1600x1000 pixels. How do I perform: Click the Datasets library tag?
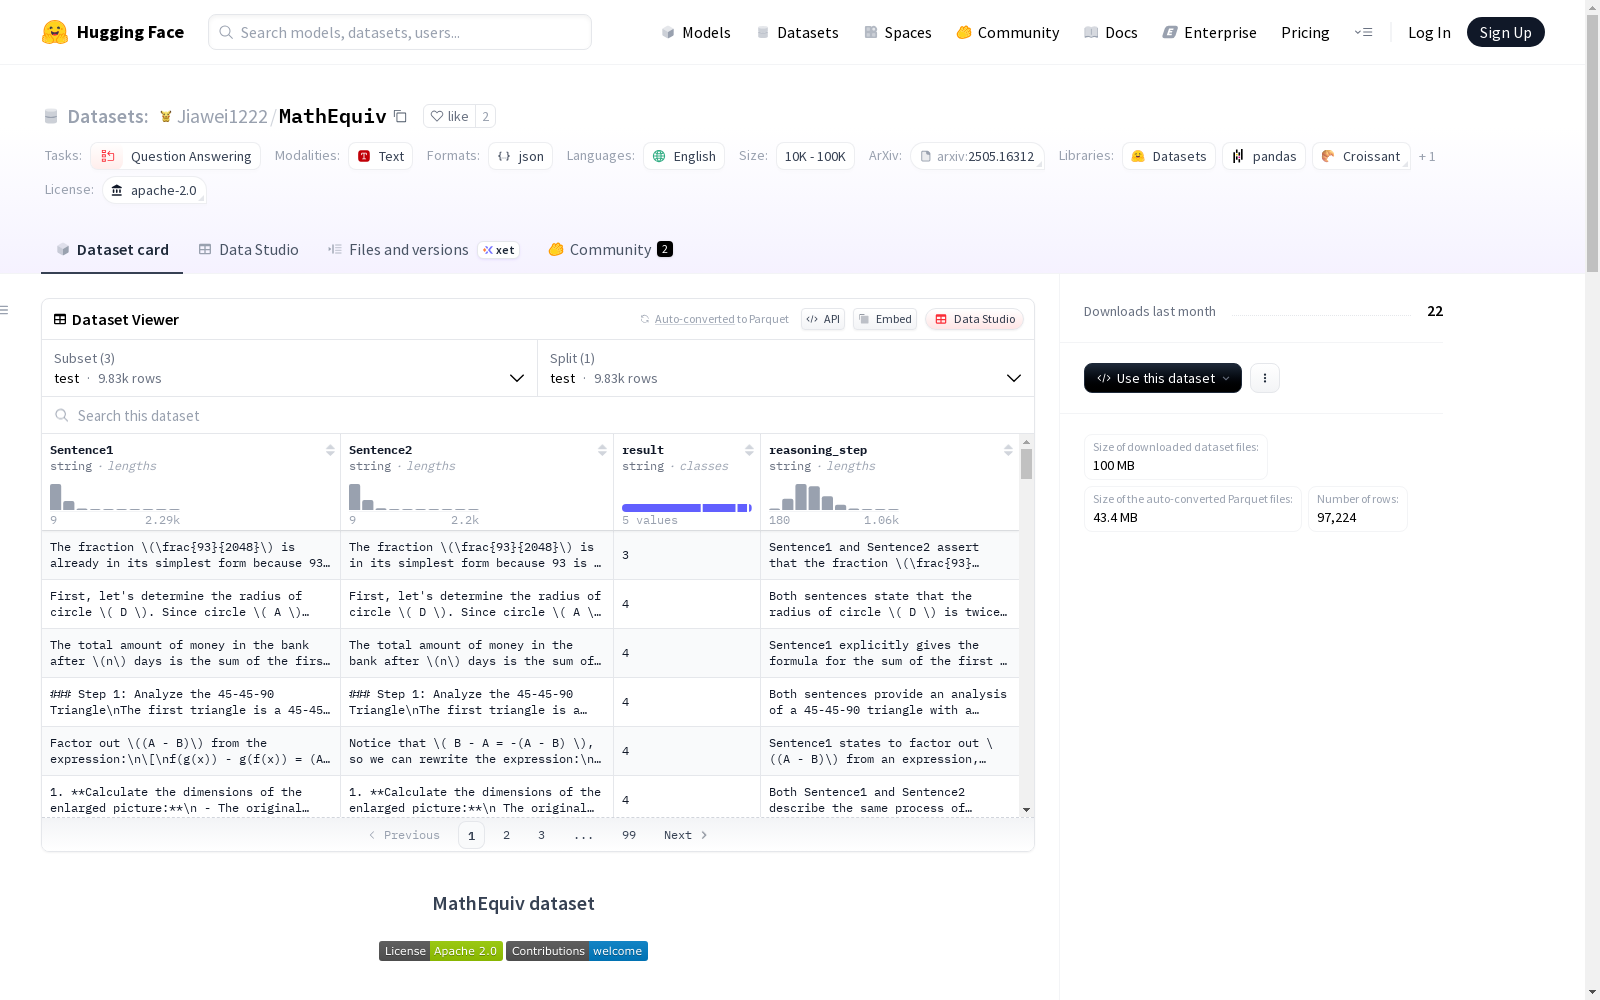coord(1169,156)
